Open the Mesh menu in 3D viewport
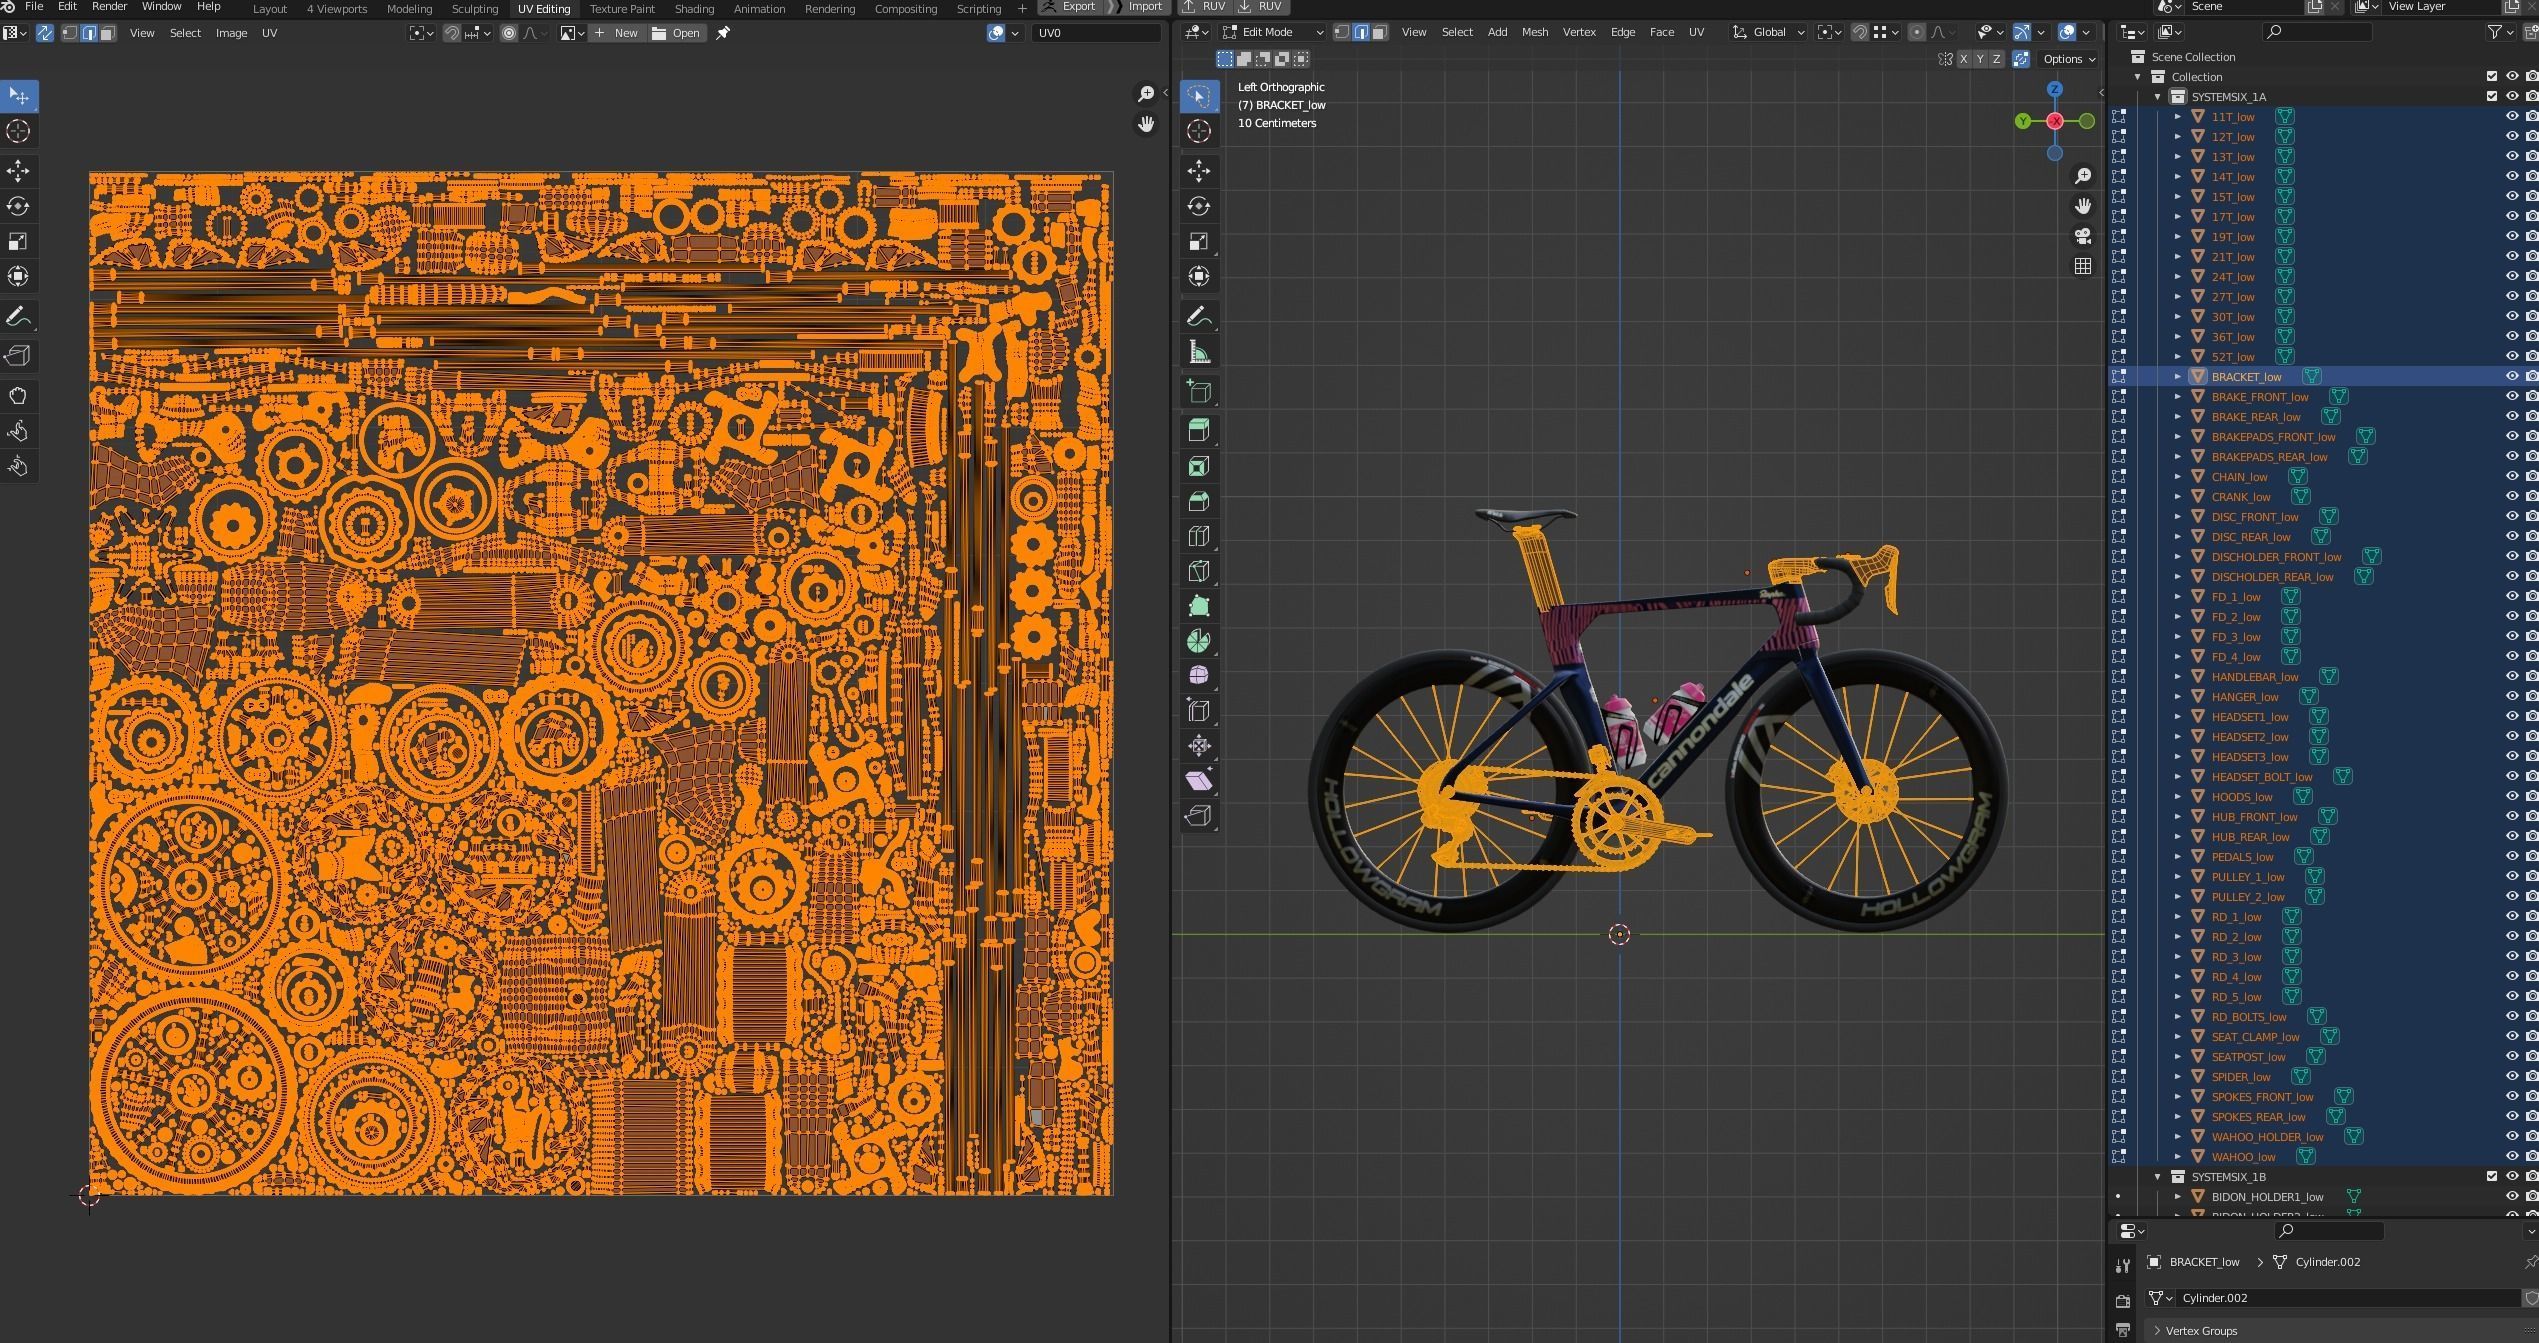Image resolution: width=2539 pixels, height=1343 pixels. 1535,33
